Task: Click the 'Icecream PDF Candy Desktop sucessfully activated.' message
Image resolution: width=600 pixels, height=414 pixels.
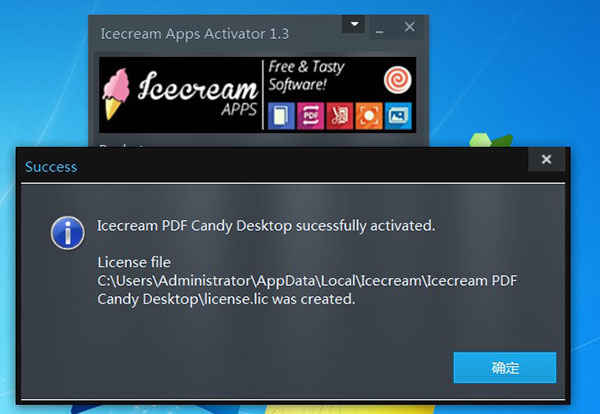Action: [x=266, y=226]
